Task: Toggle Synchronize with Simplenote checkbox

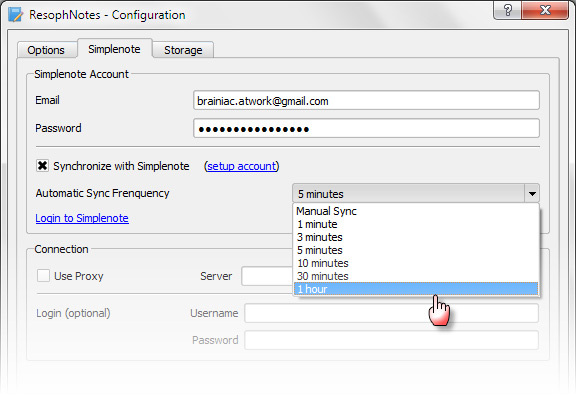Action: (x=43, y=166)
